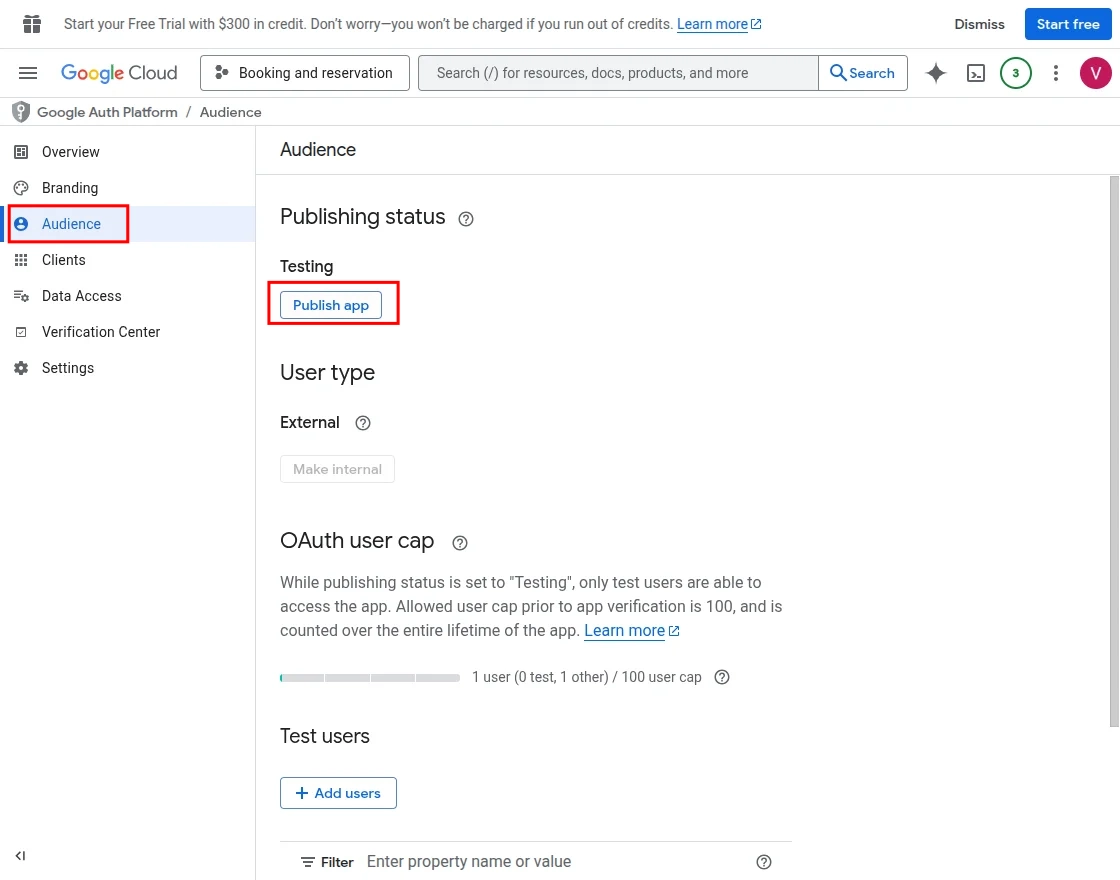Open Add users for test users

coord(338,792)
